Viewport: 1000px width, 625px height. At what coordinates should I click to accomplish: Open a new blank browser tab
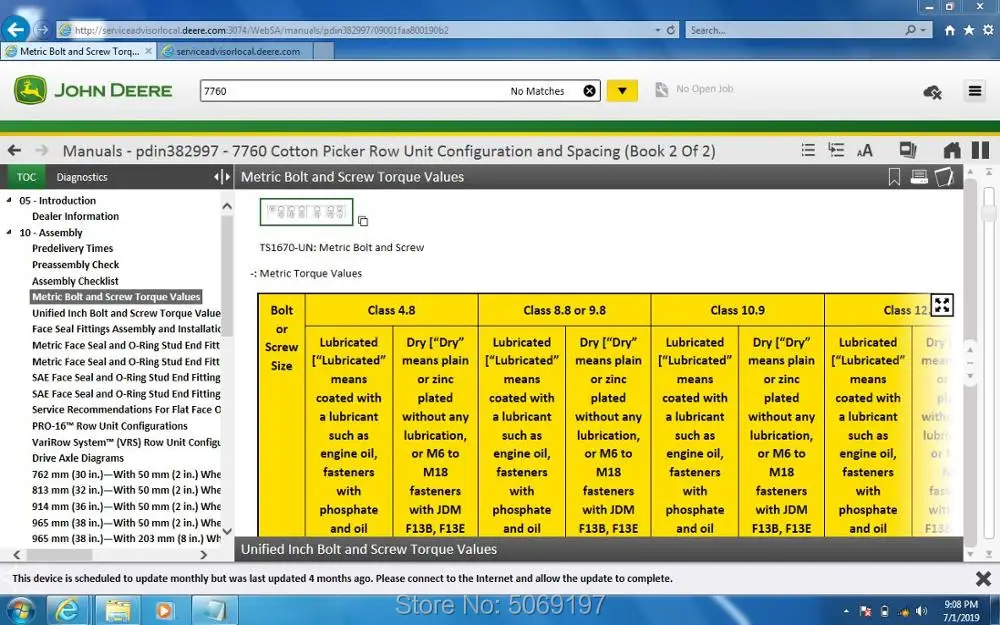(x=323, y=51)
